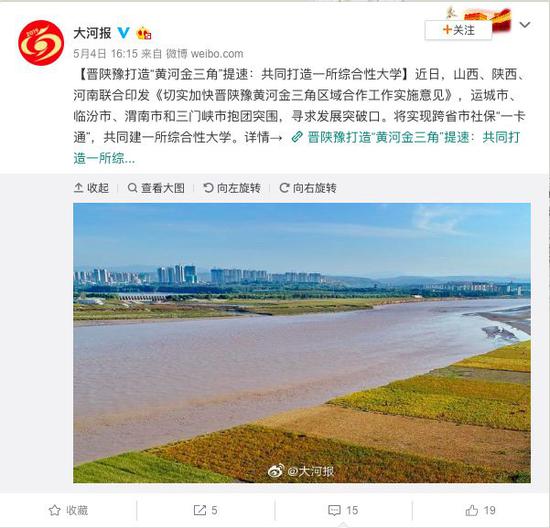The width and height of the screenshot is (550, 528).
Task: Open the 大河报 profile avatar
Action: coord(41,43)
